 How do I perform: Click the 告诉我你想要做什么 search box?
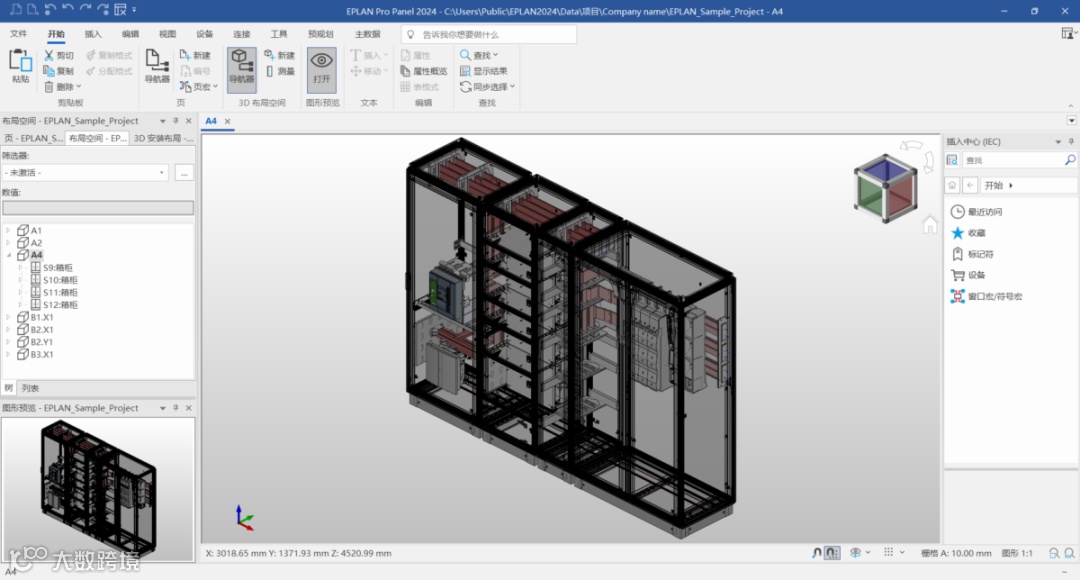click(x=489, y=34)
